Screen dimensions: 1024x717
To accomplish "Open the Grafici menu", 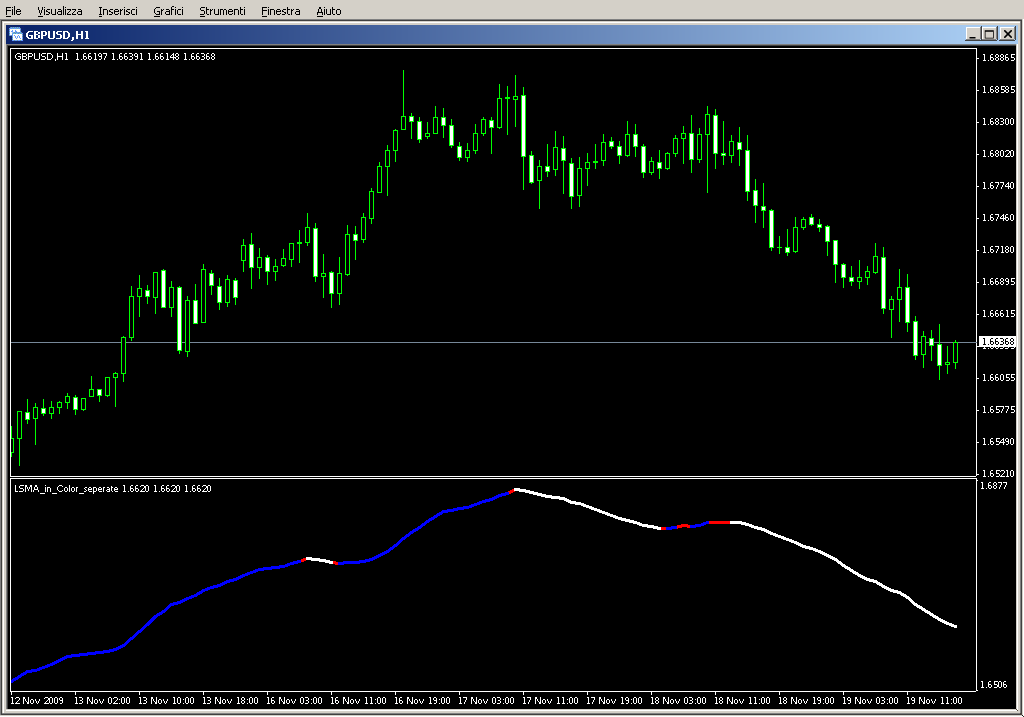I will (168, 11).
